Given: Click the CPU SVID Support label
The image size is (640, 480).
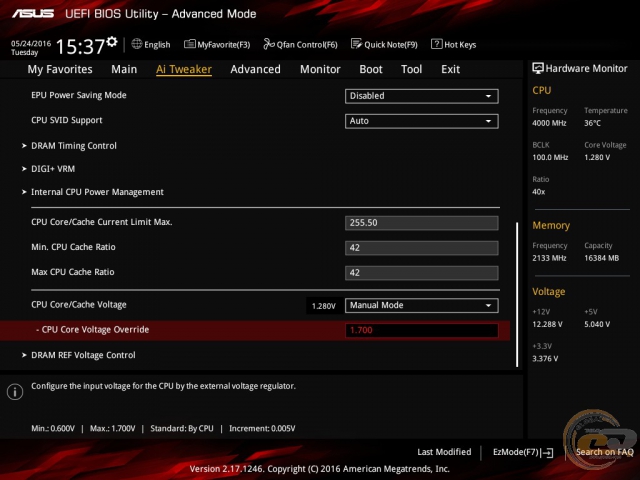Looking at the screenshot, I should pos(67,120).
